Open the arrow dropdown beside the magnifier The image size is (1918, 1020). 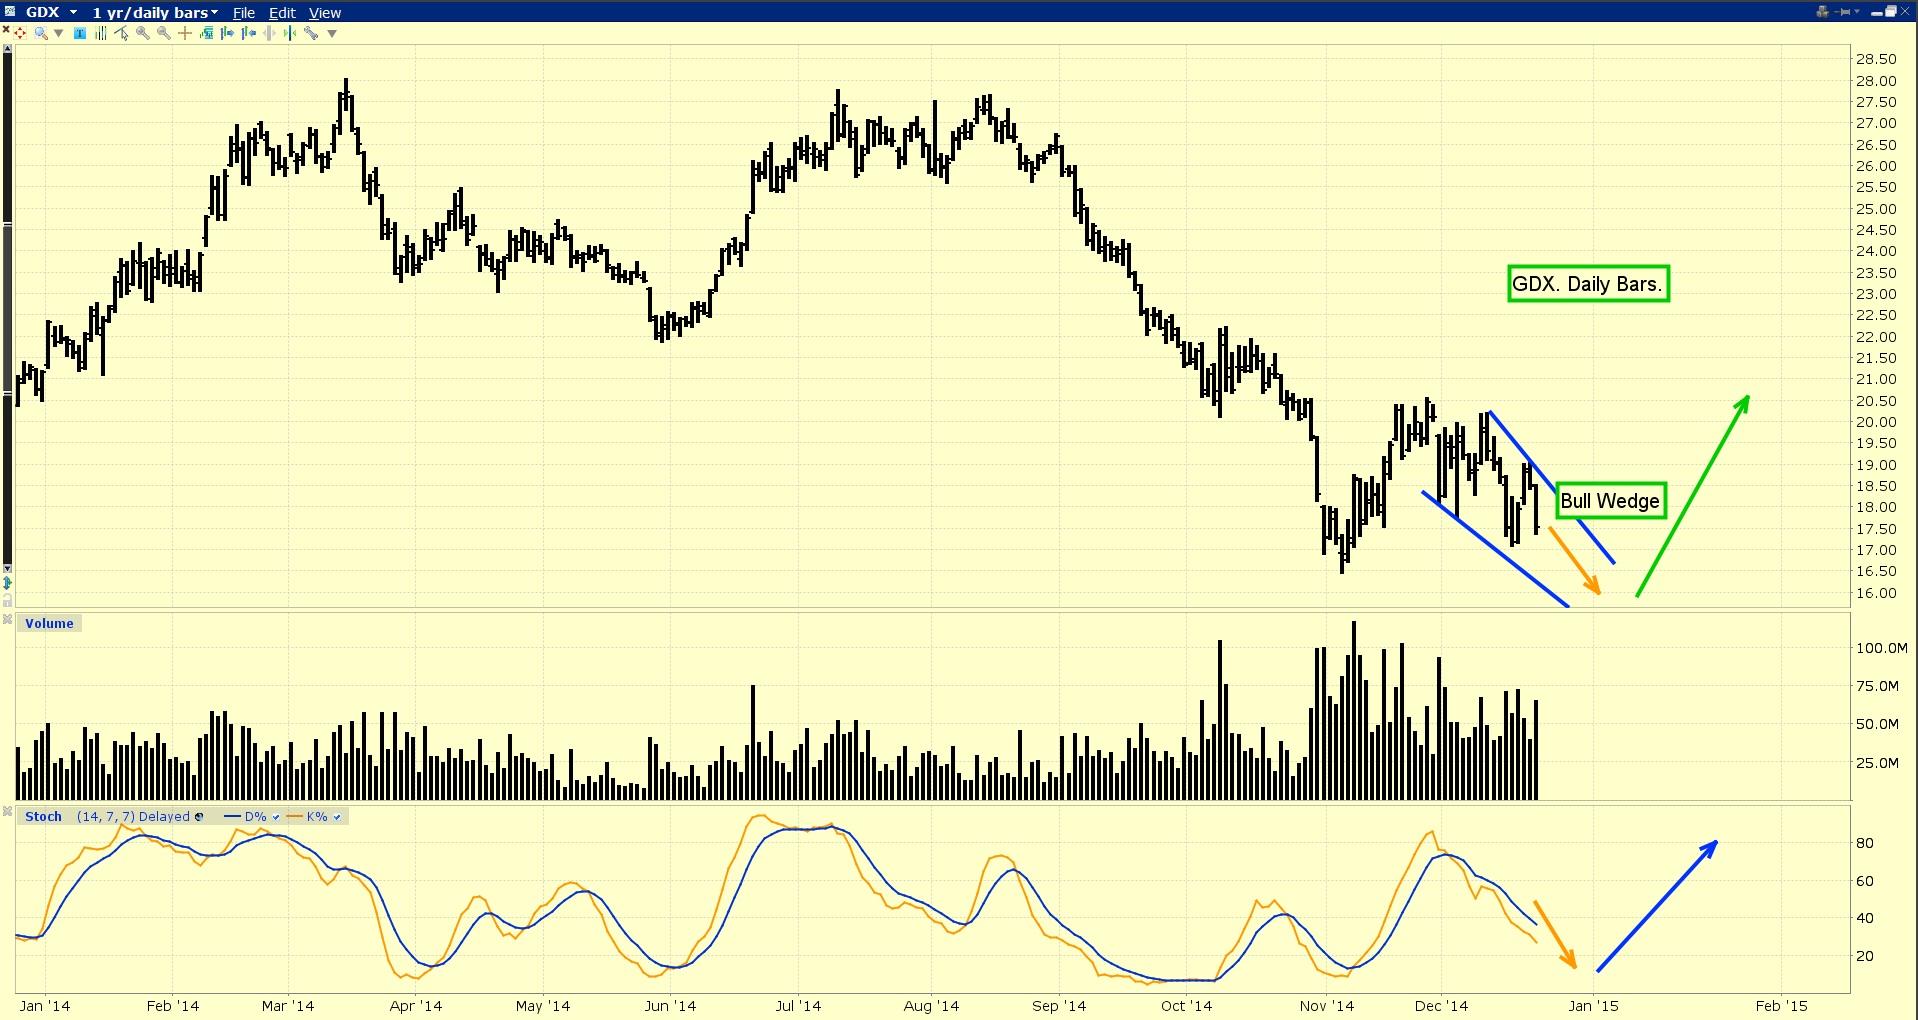click(59, 33)
